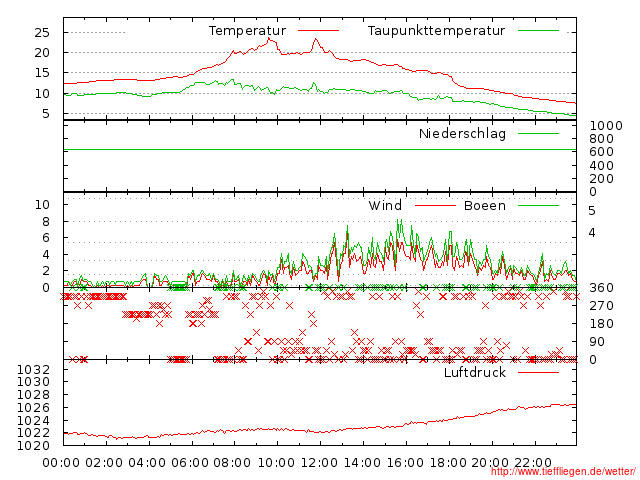Click the 04:00 time axis label

[147, 463]
